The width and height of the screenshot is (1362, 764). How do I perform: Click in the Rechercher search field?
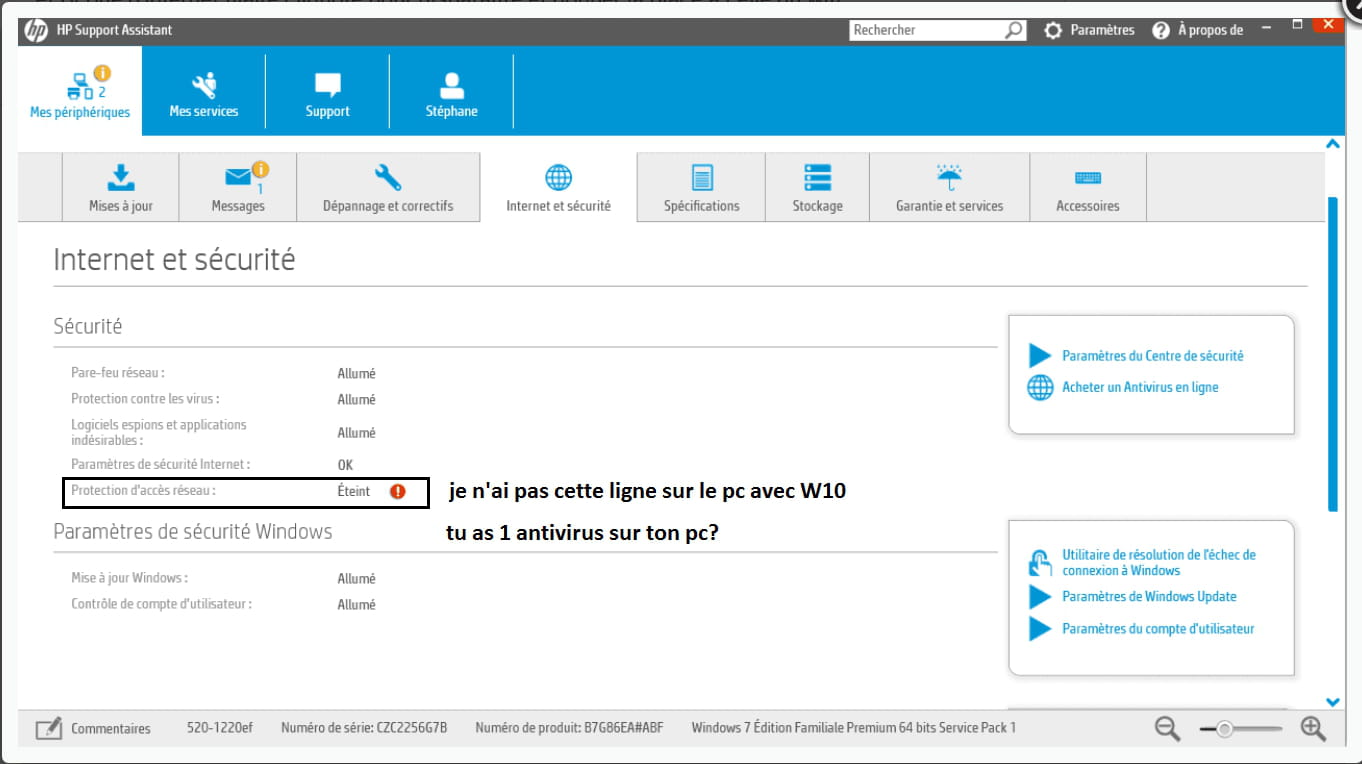point(924,30)
